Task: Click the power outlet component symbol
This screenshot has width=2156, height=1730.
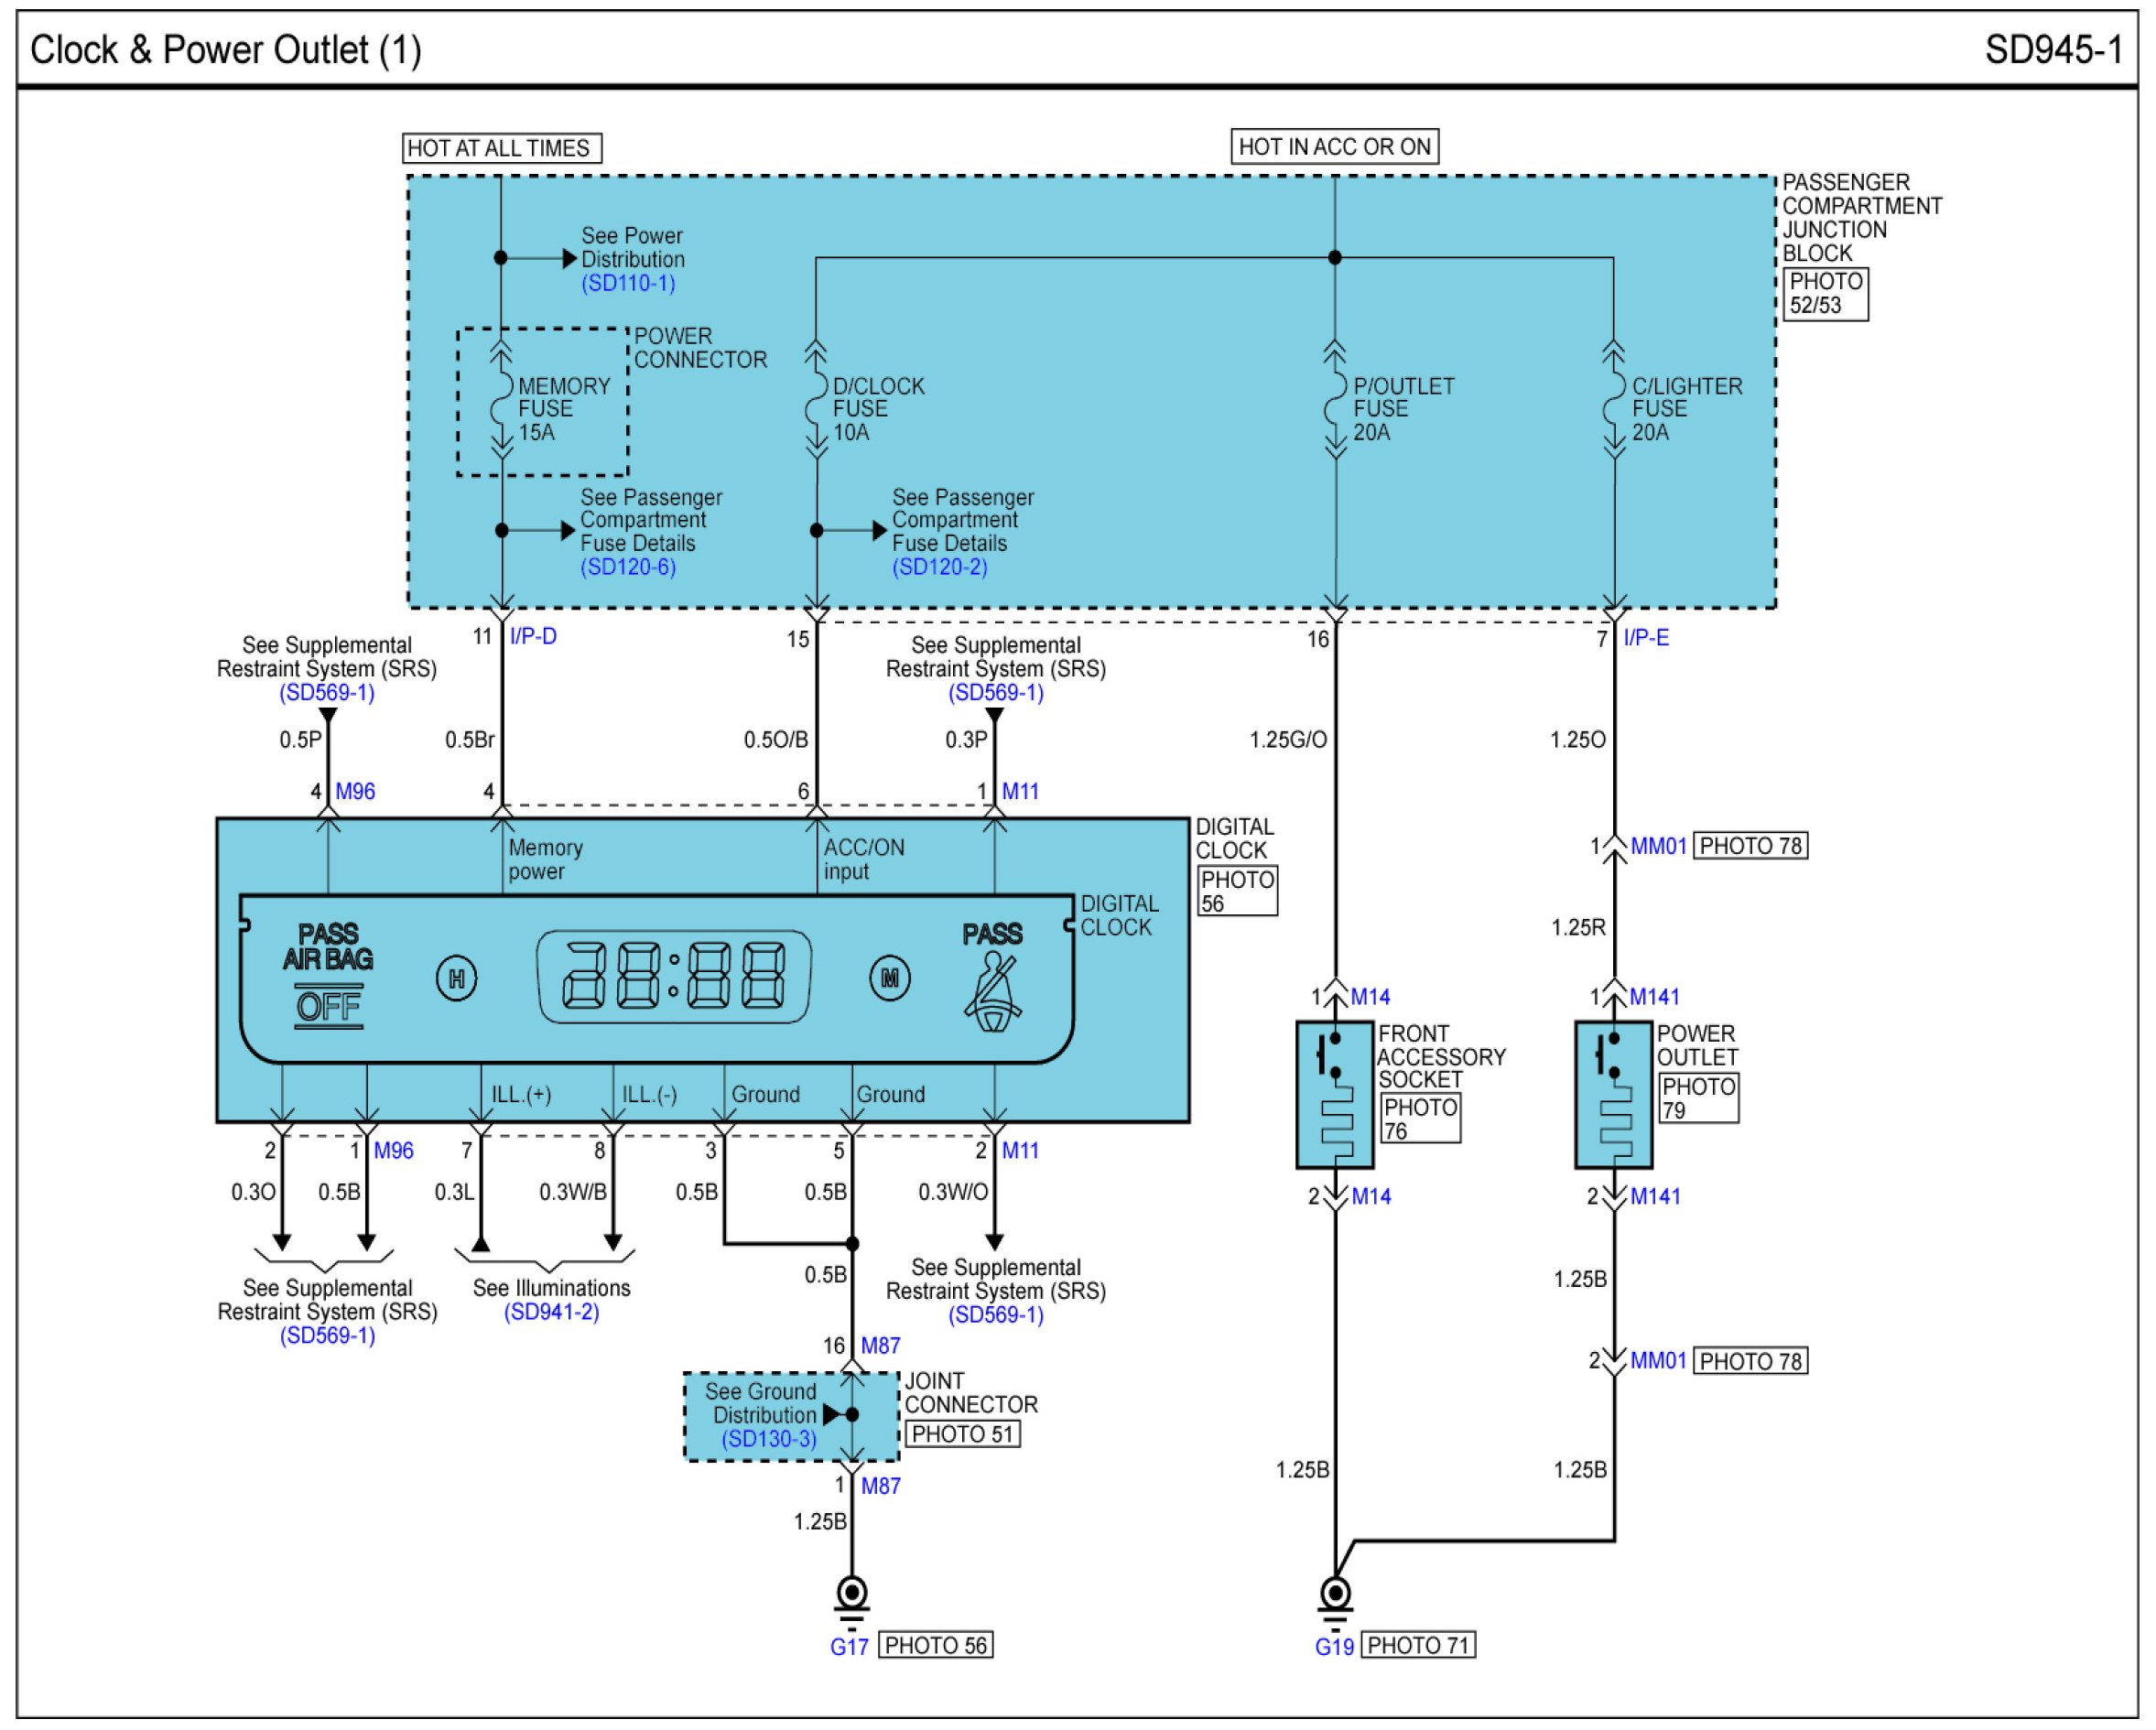Action: coord(1613,1094)
